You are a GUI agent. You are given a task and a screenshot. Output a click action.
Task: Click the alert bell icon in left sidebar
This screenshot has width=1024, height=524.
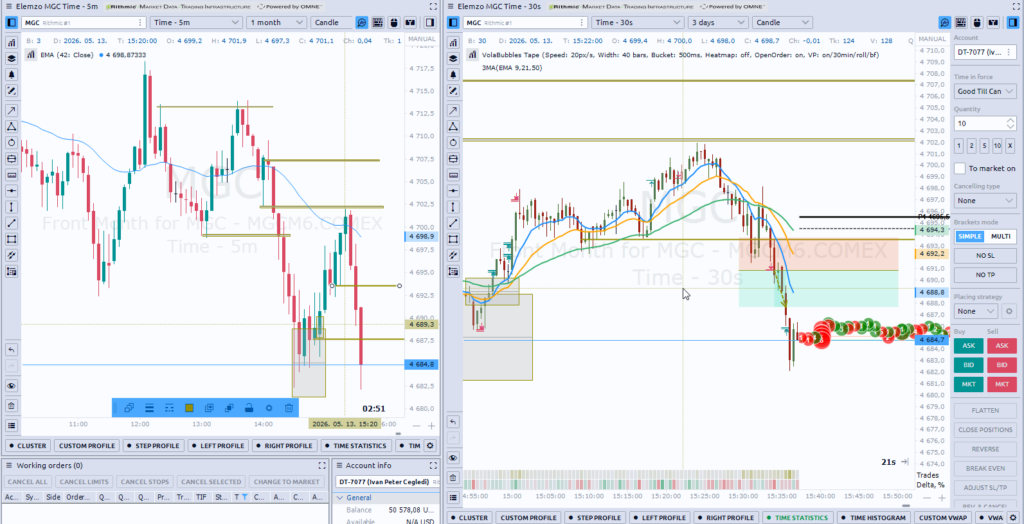click(x=11, y=74)
